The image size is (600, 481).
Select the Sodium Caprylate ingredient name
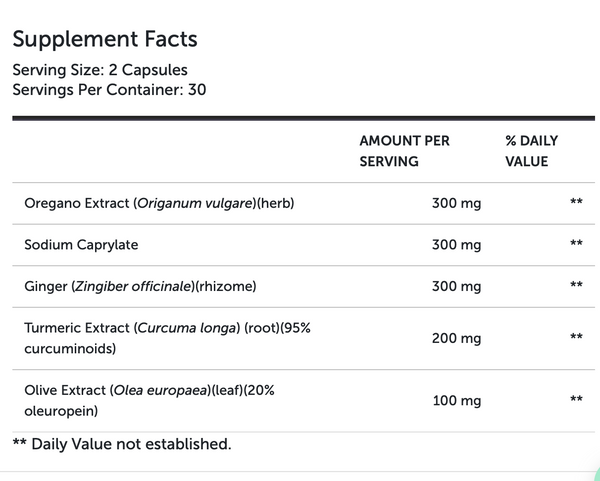(x=81, y=245)
